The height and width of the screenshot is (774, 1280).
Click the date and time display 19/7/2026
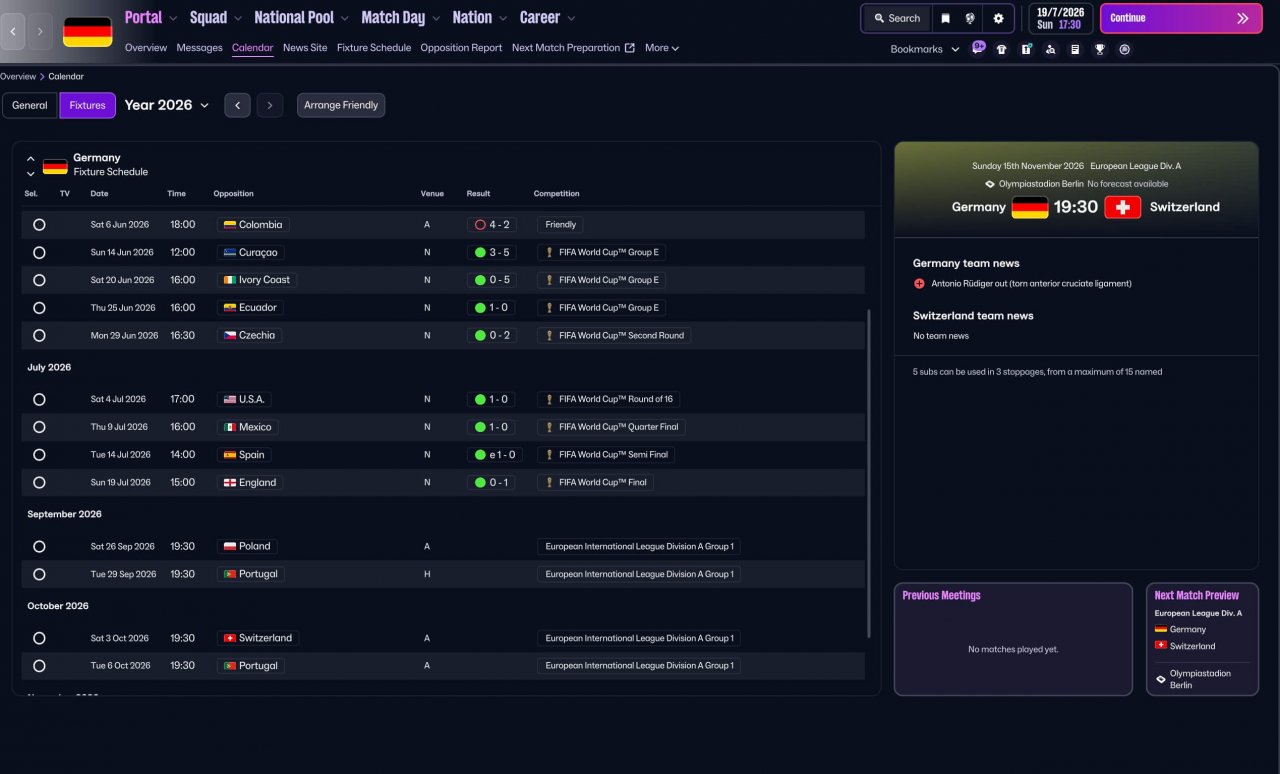tap(1061, 18)
